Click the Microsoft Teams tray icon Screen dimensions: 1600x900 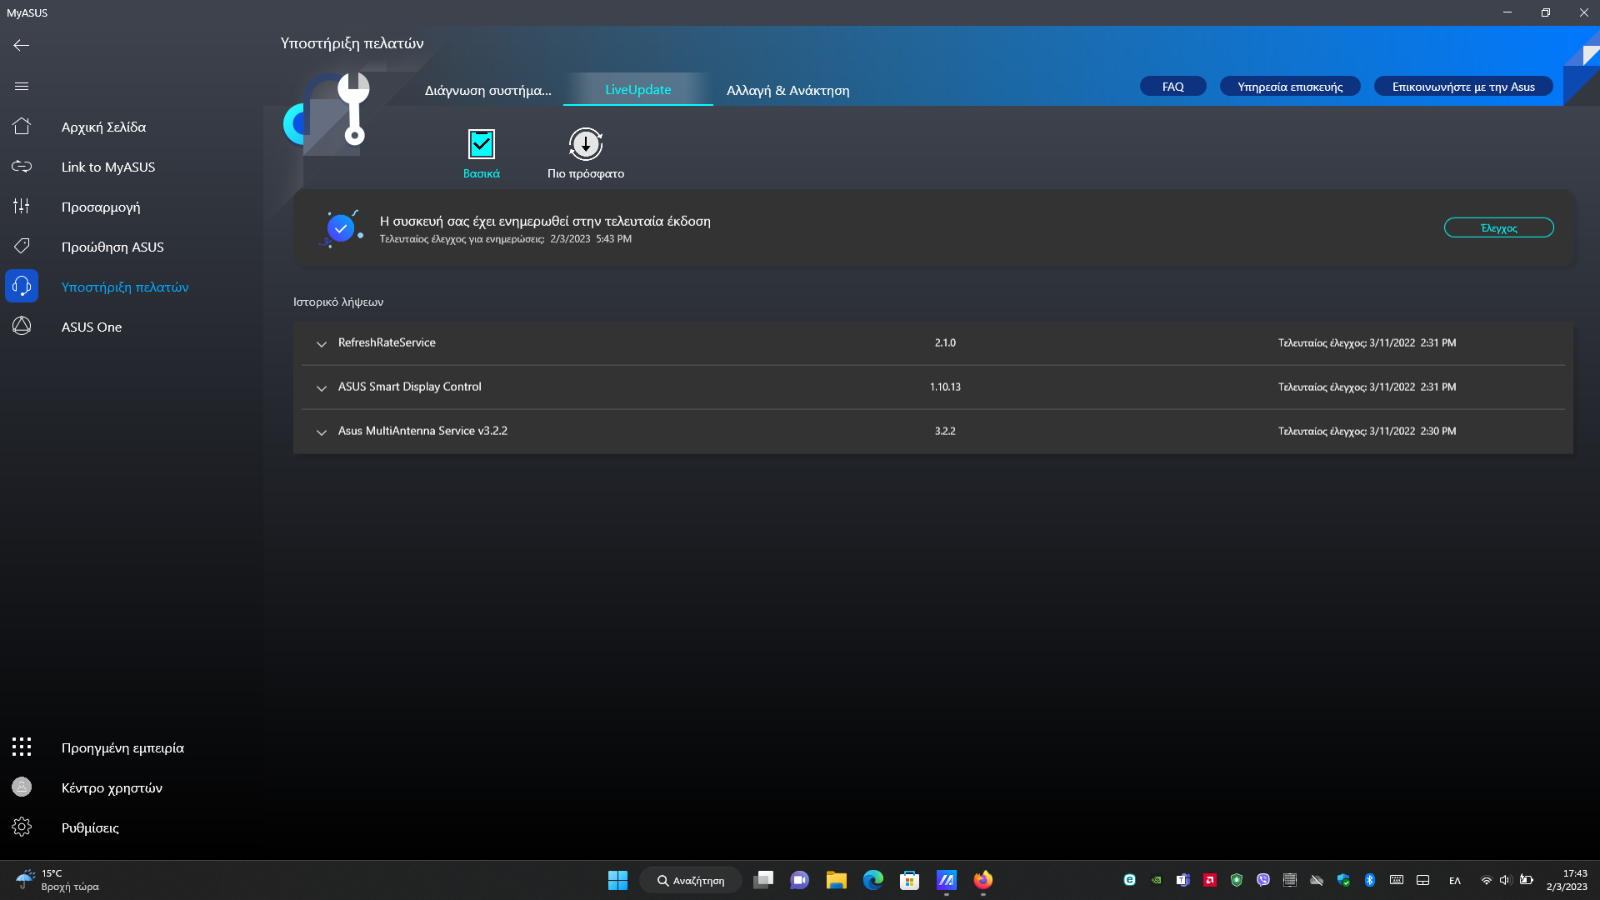(x=1183, y=880)
